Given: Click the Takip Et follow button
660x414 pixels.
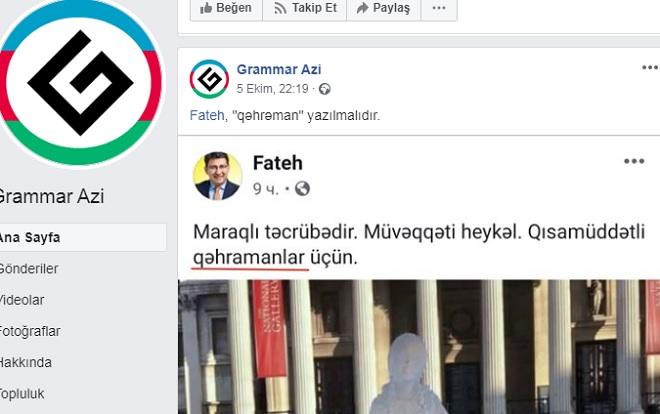Looking at the screenshot, I should 305,8.
